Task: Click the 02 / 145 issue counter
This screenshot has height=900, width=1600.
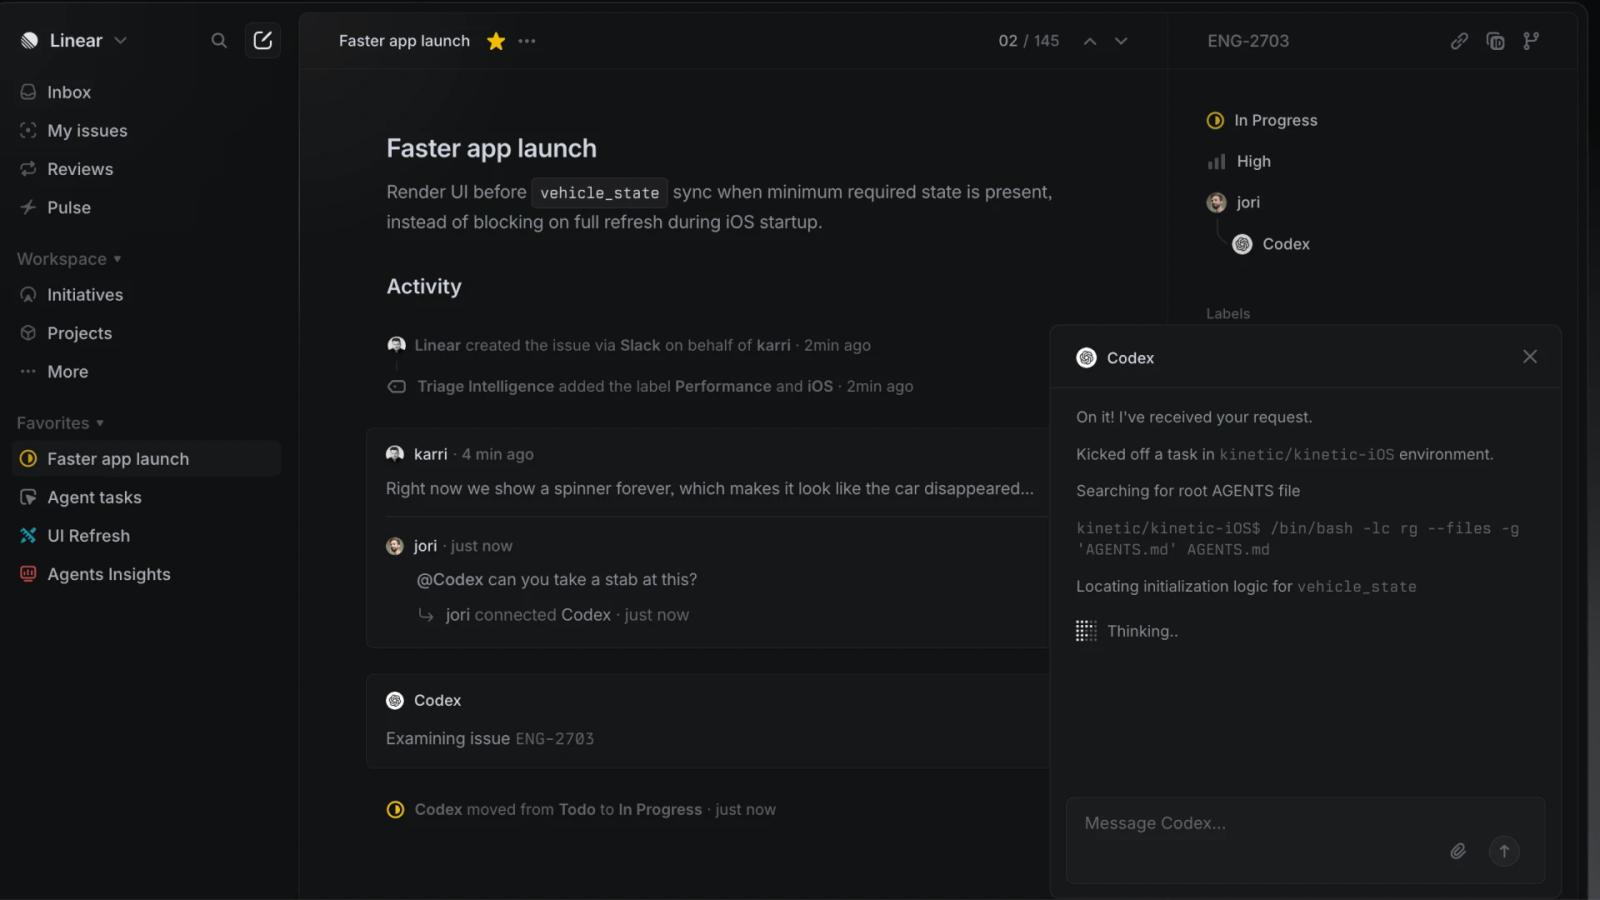Action: pos(1028,41)
